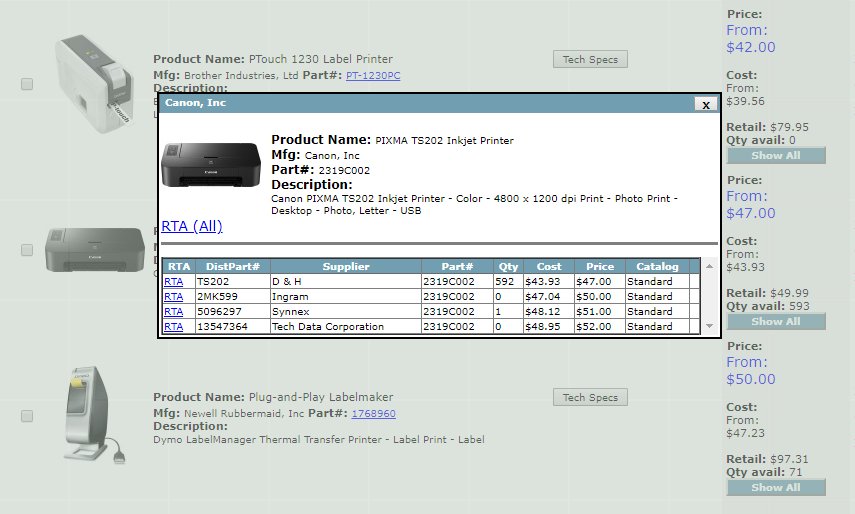
Task: Click the Canon, Inc popup title
Action: coord(195,102)
